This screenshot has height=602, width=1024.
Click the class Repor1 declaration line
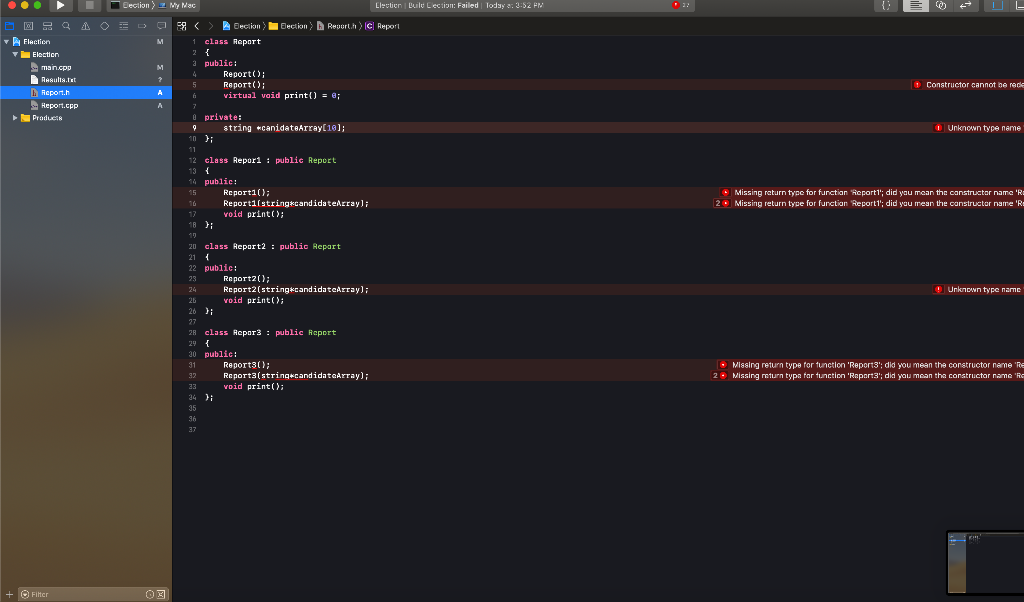(x=270, y=161)
